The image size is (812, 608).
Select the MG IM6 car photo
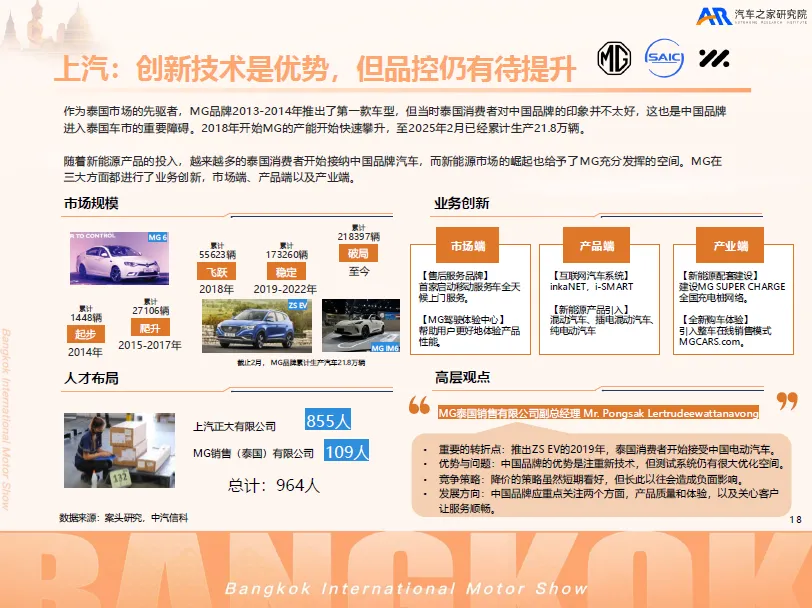361,326
